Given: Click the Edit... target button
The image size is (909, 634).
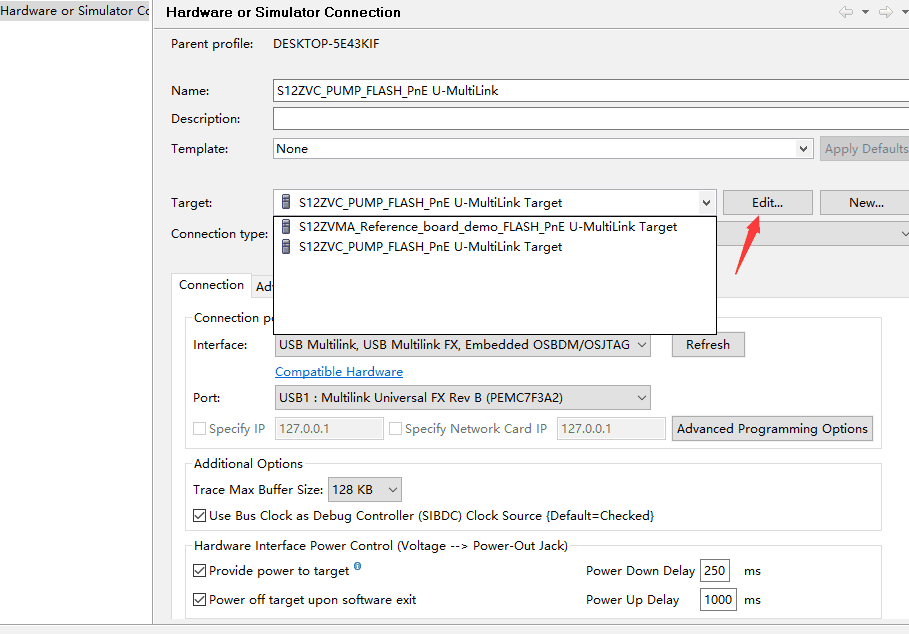Looking at the screenshot, I should pos(767,203).
